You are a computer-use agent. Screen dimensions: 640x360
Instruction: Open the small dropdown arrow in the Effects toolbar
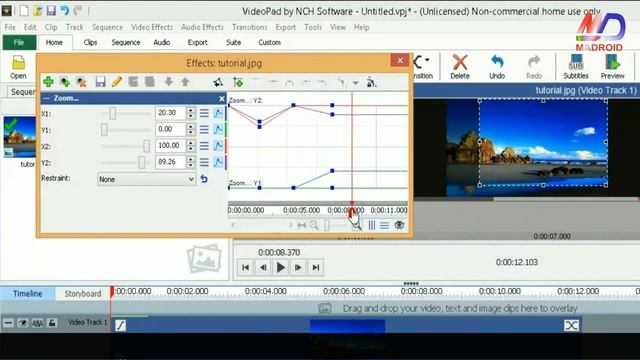(x=356, y=83)
